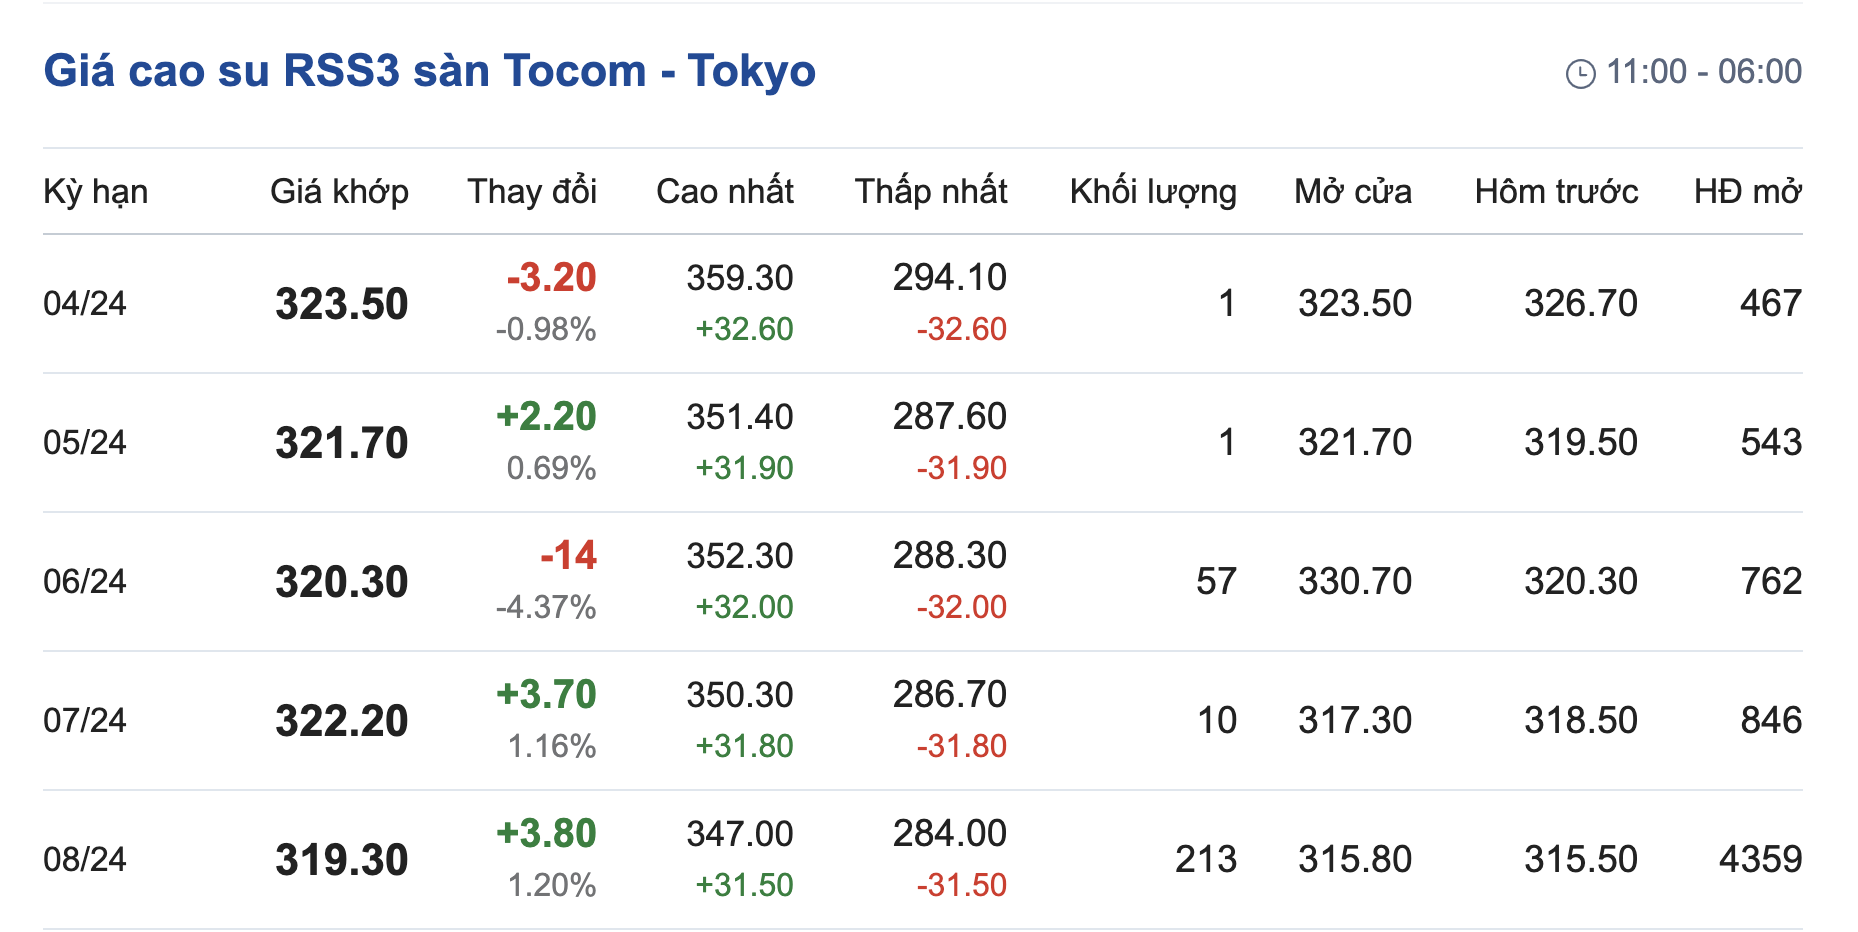Pick the 08/24 contract term

point(85,859)
